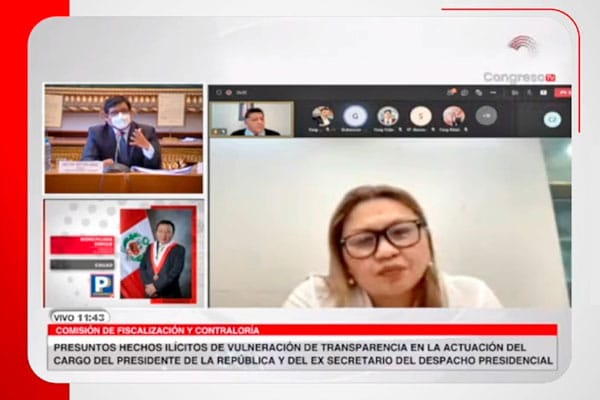
Task: Click the CZ participant avatar
Action: point(552,119)
